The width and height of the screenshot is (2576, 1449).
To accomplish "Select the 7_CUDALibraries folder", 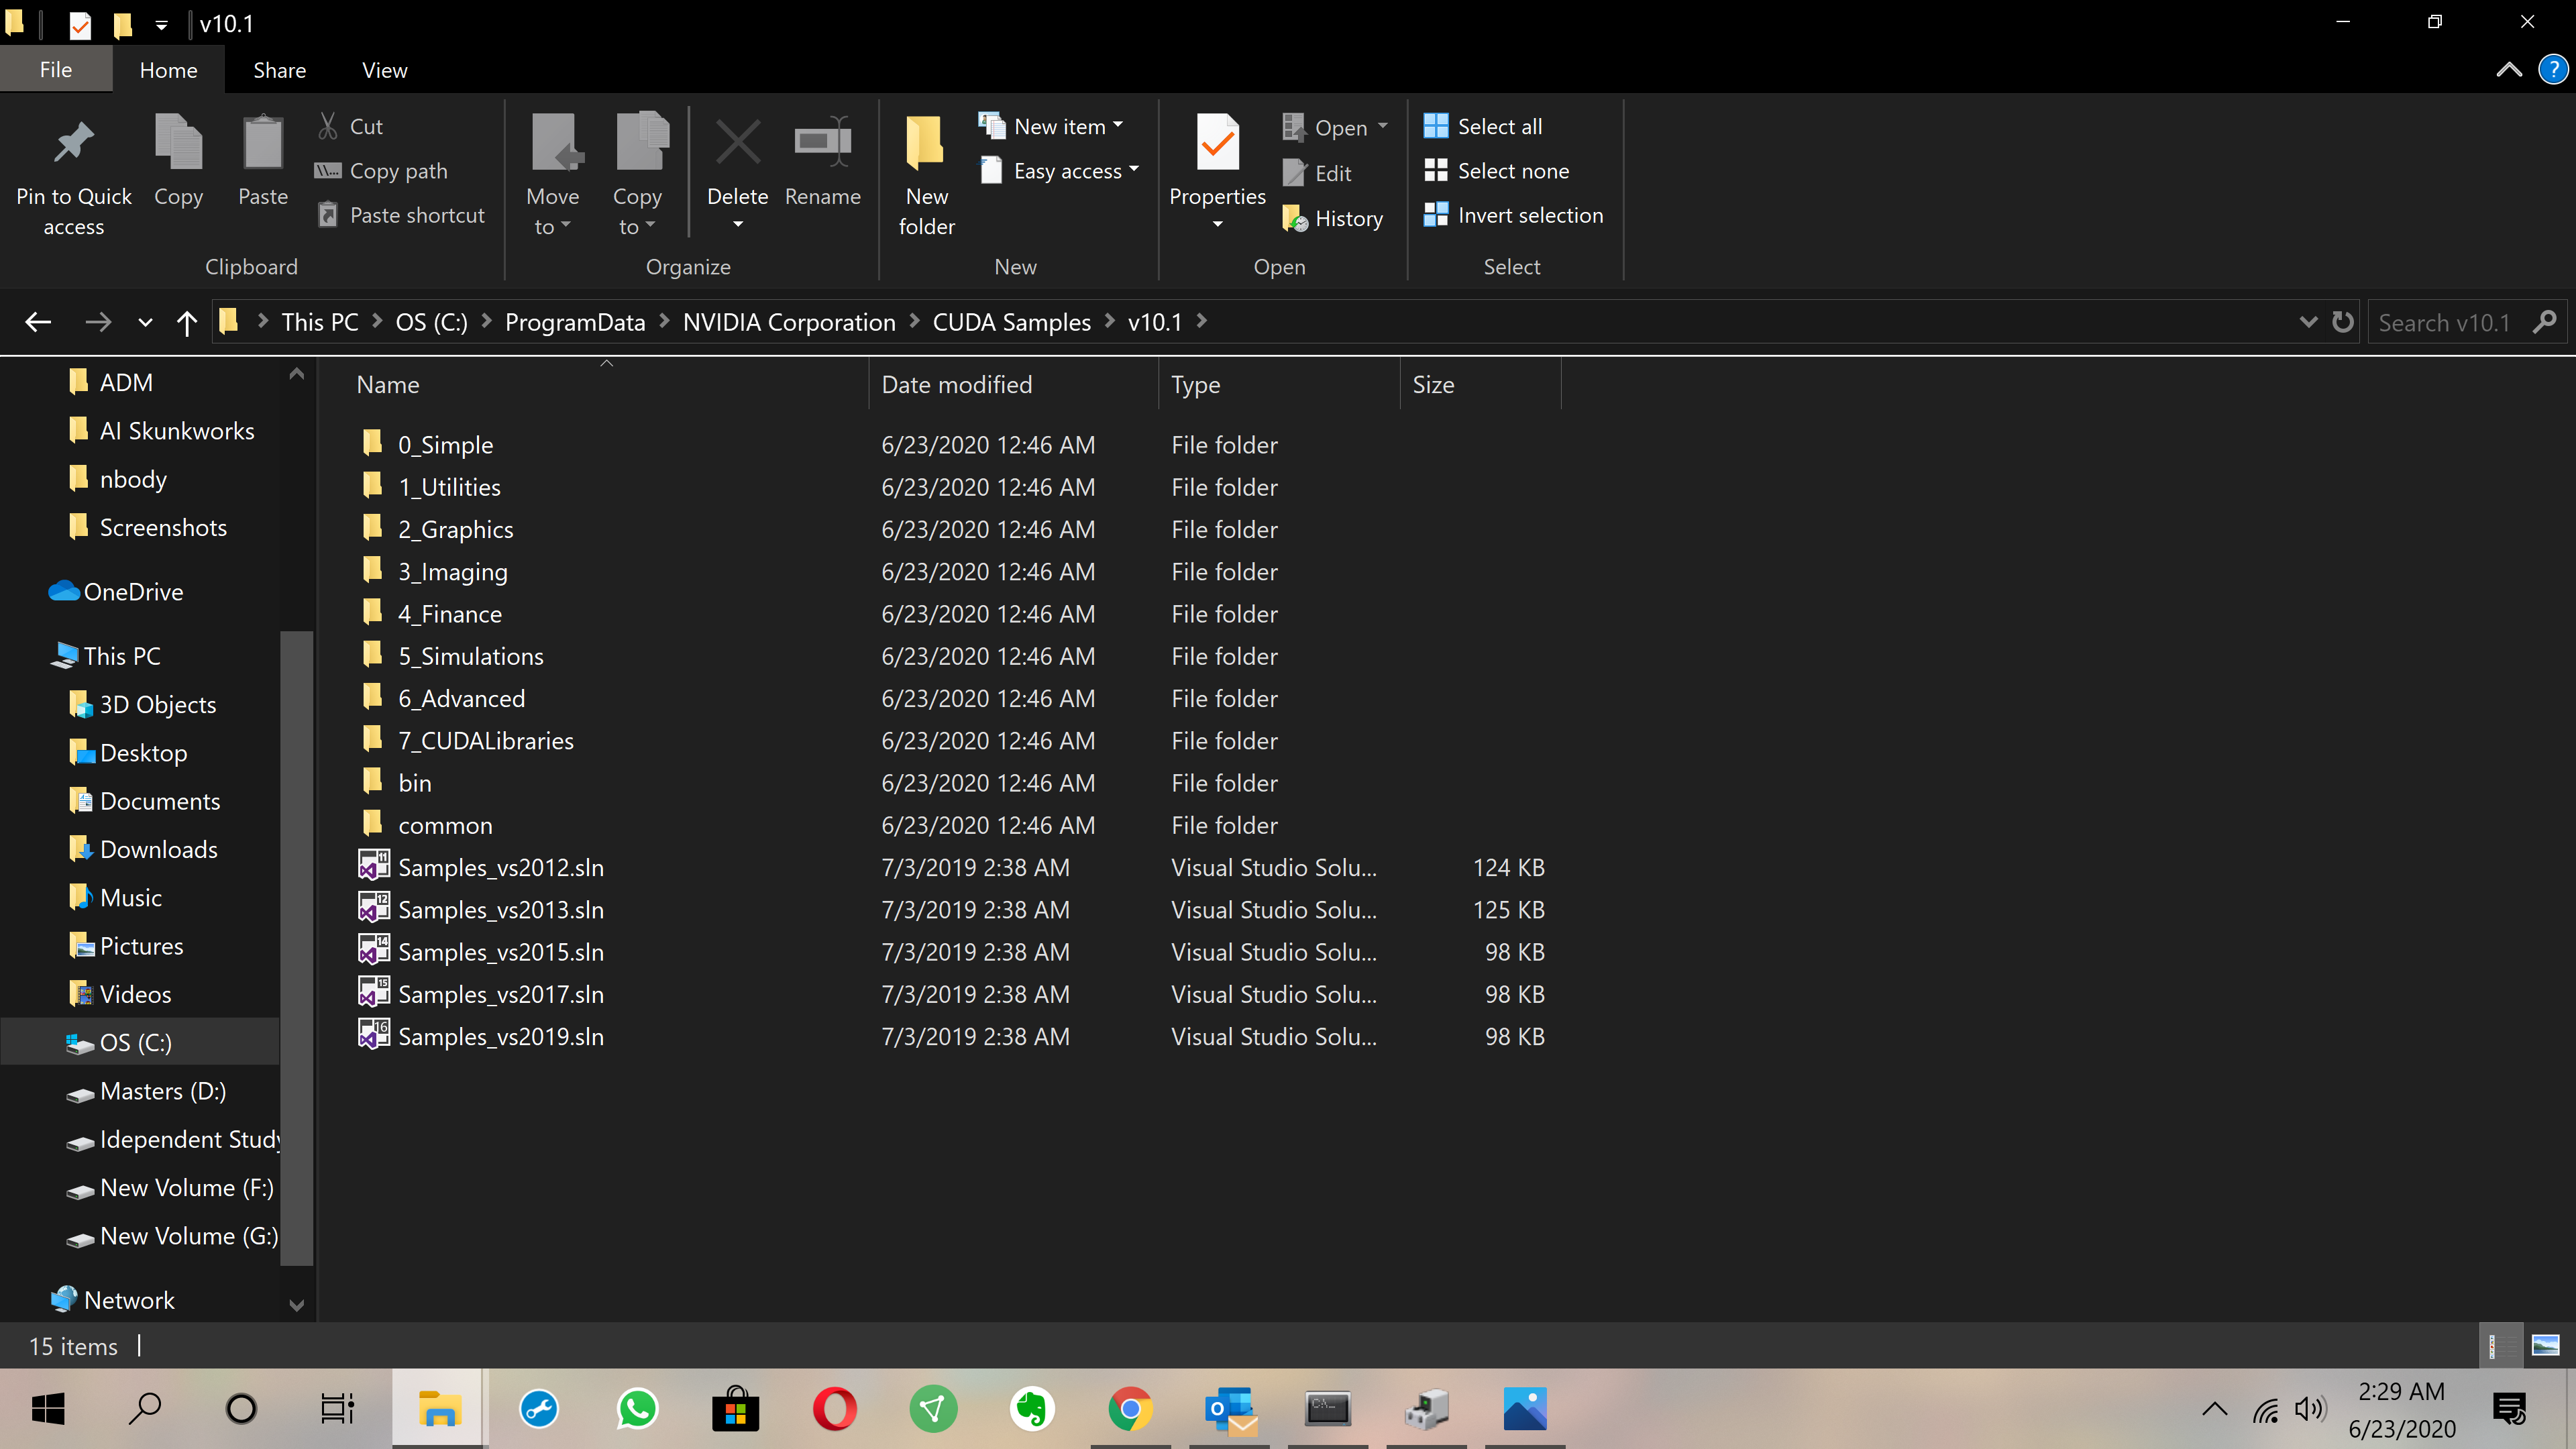I will click(485, 741).
